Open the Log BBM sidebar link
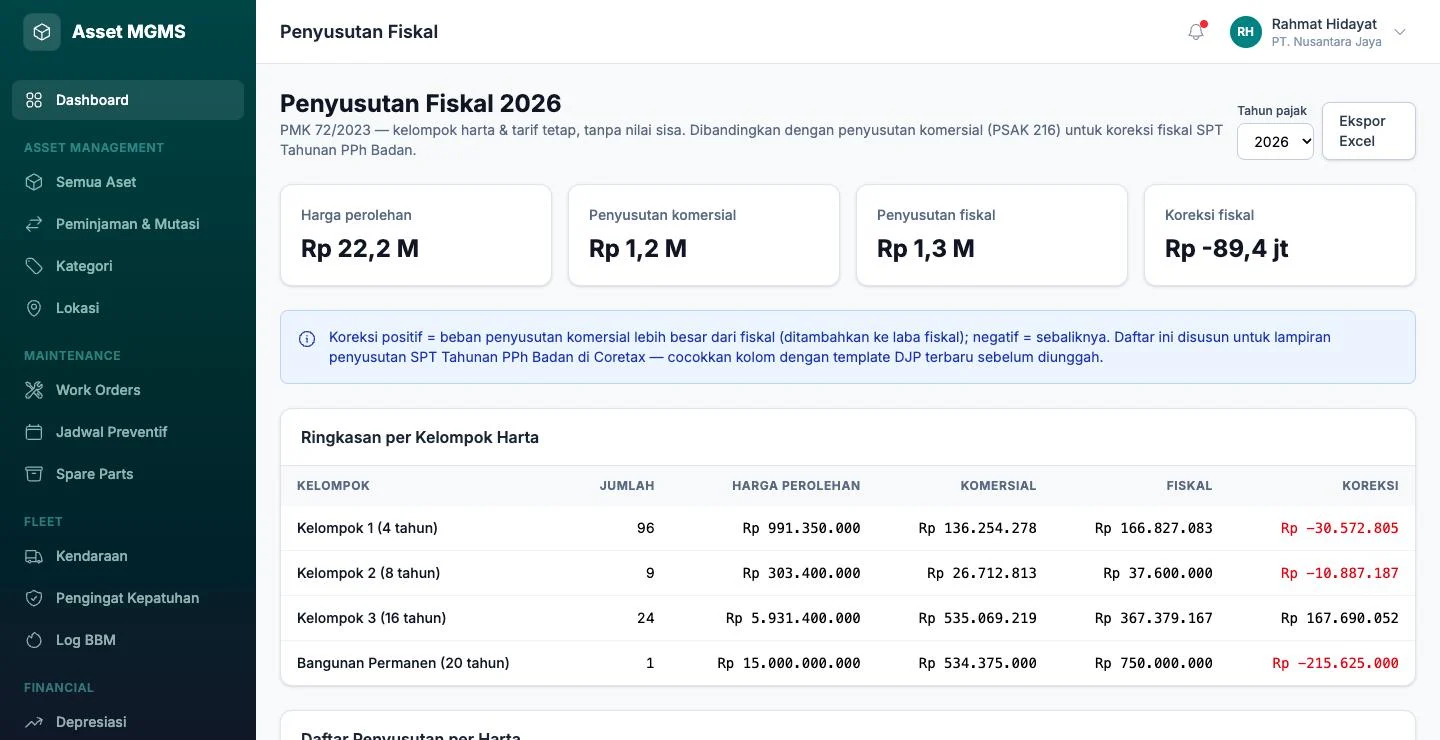1440x740 pixels. [x=128, y=640]
